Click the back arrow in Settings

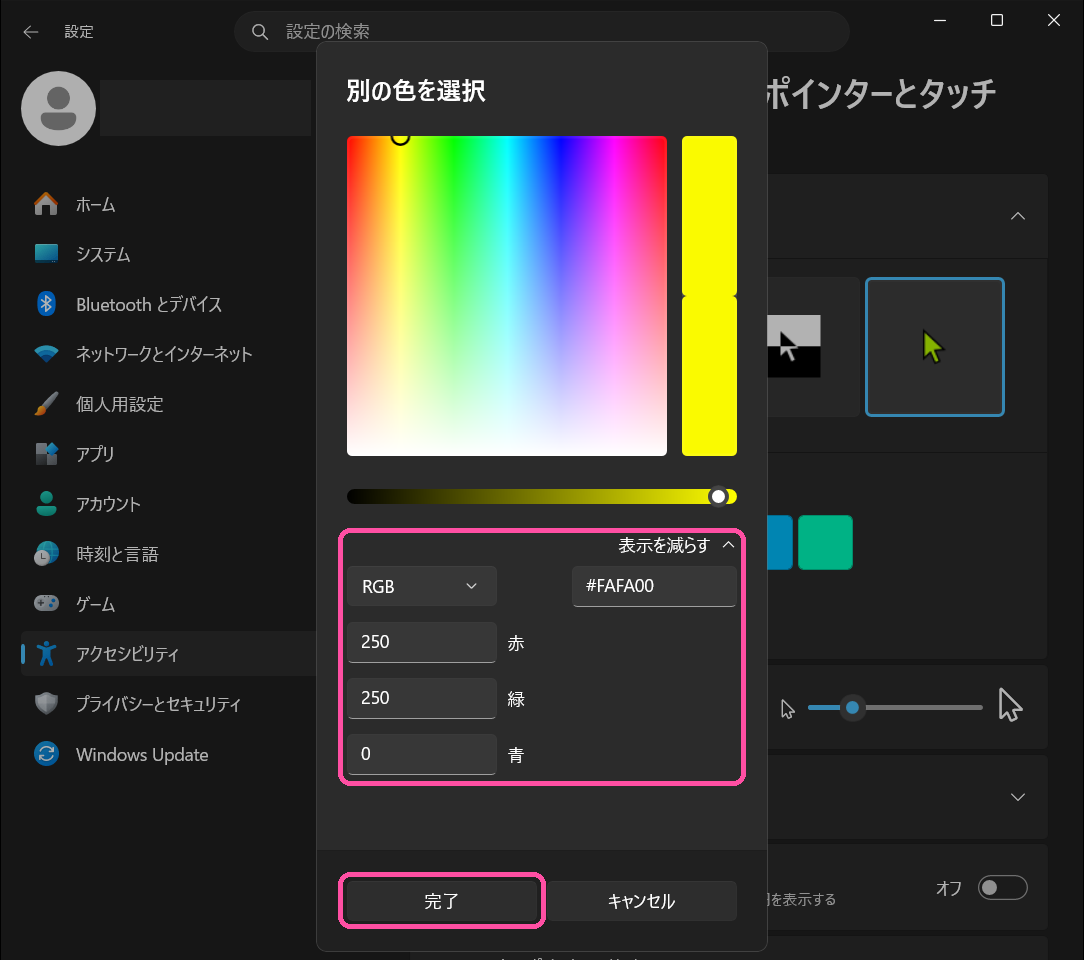click(x=30, y=32)
